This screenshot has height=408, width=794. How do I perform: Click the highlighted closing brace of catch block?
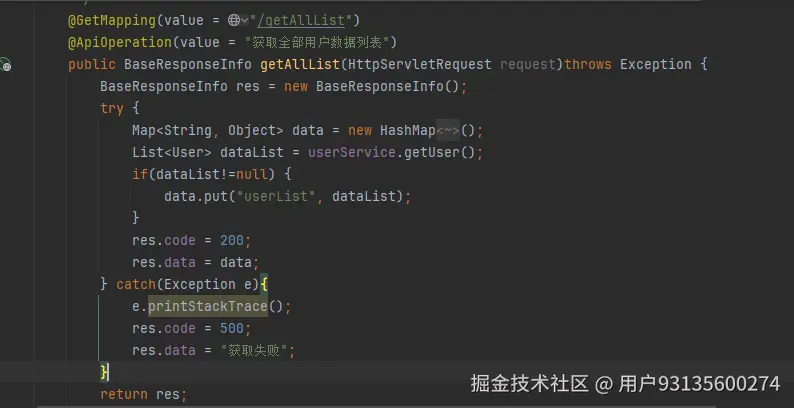[x=104, y=373]
